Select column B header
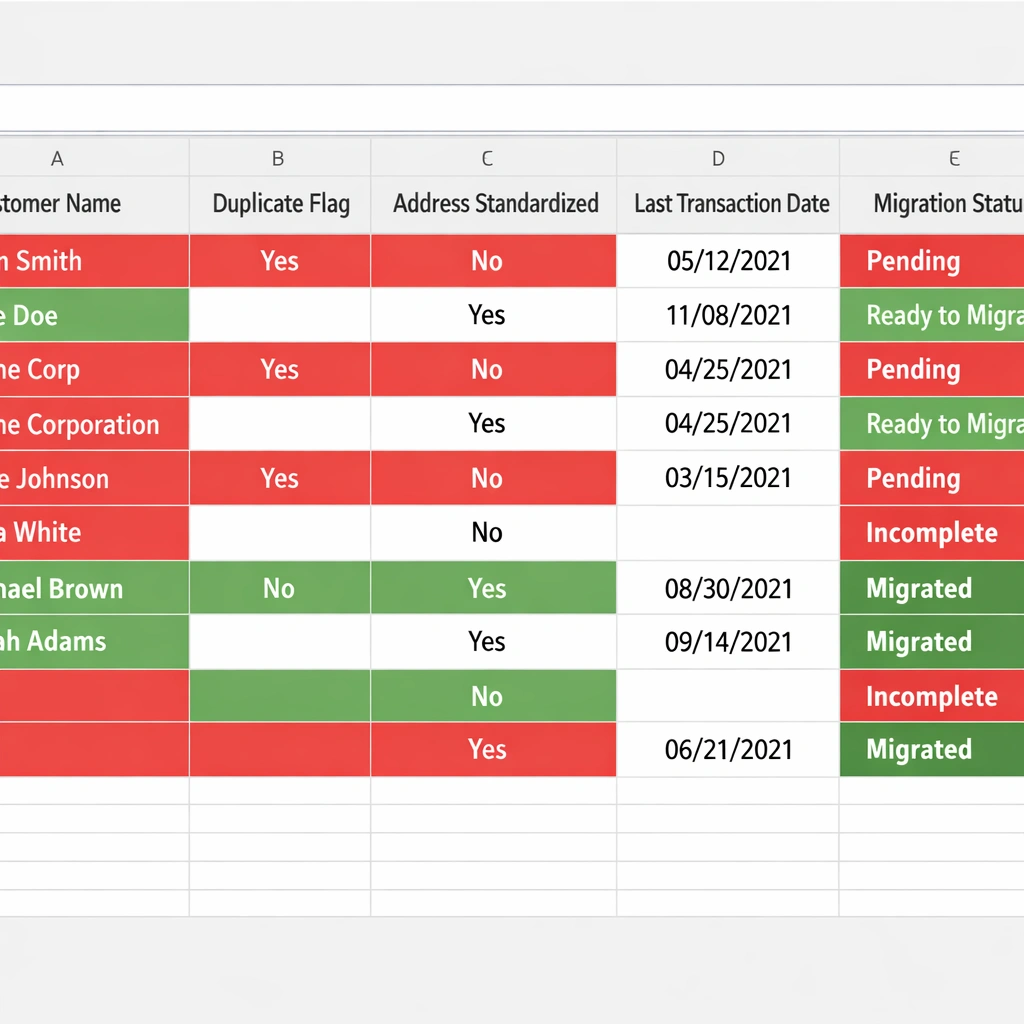The image size is (1024, 1024). 279,158
